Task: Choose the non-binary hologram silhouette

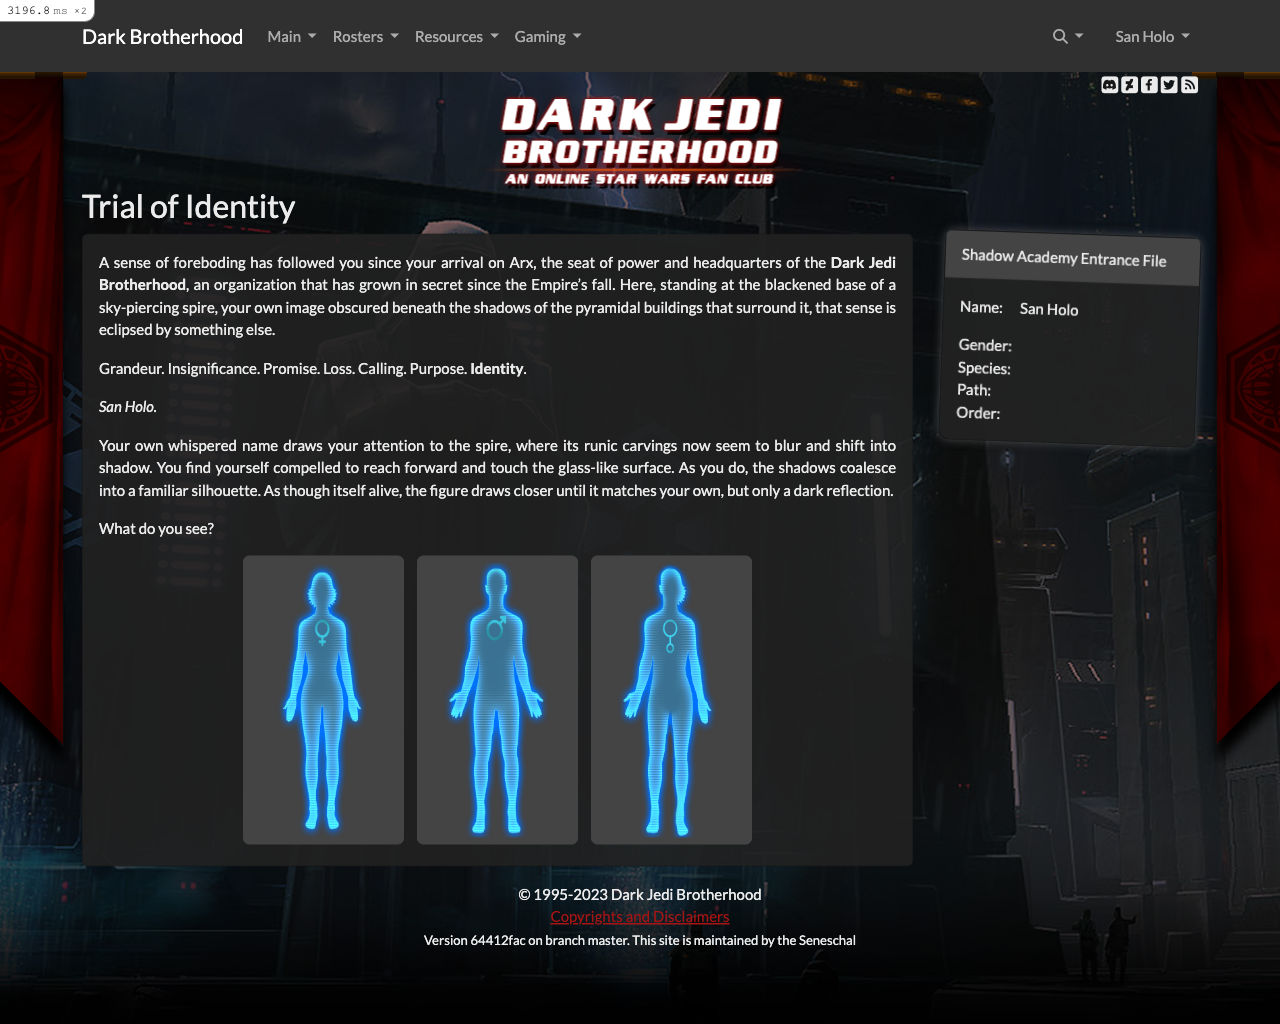Action: 671,700
